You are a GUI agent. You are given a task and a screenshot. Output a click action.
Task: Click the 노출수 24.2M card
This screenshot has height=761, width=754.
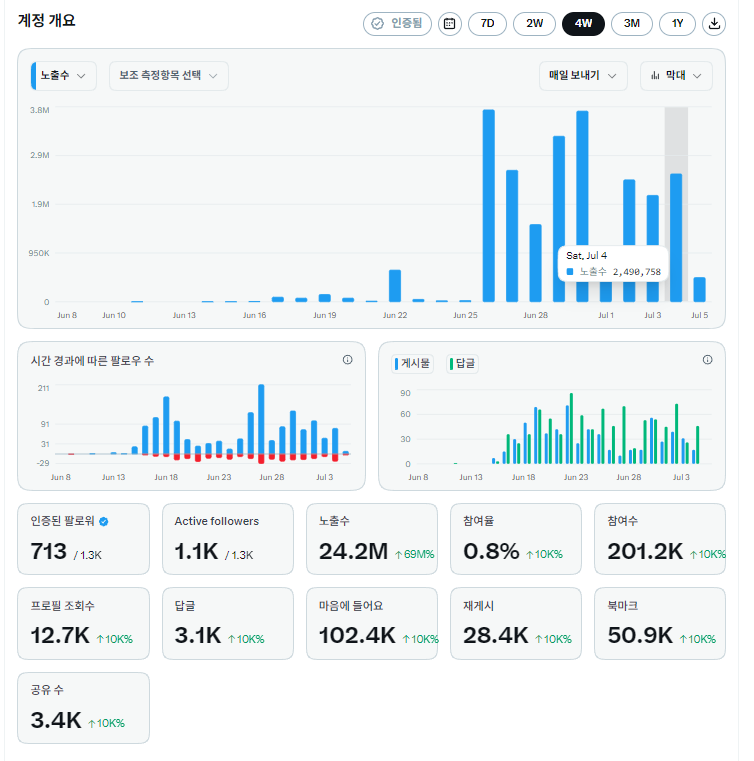372,539
